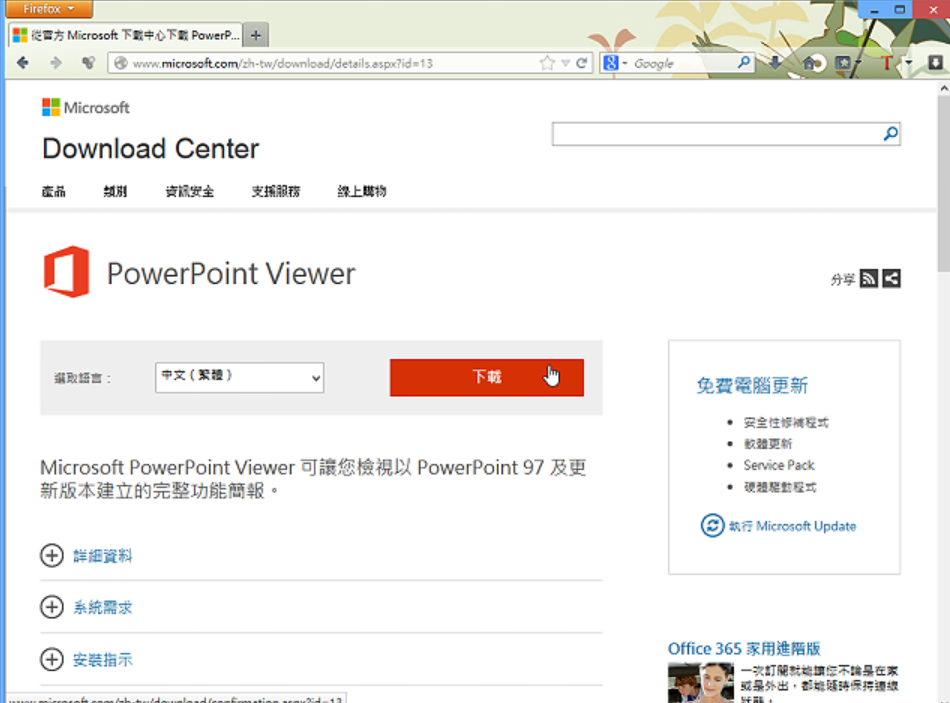Click the red 下載 download button
Viewport: 950px width, 703px height.
[487, 378]
